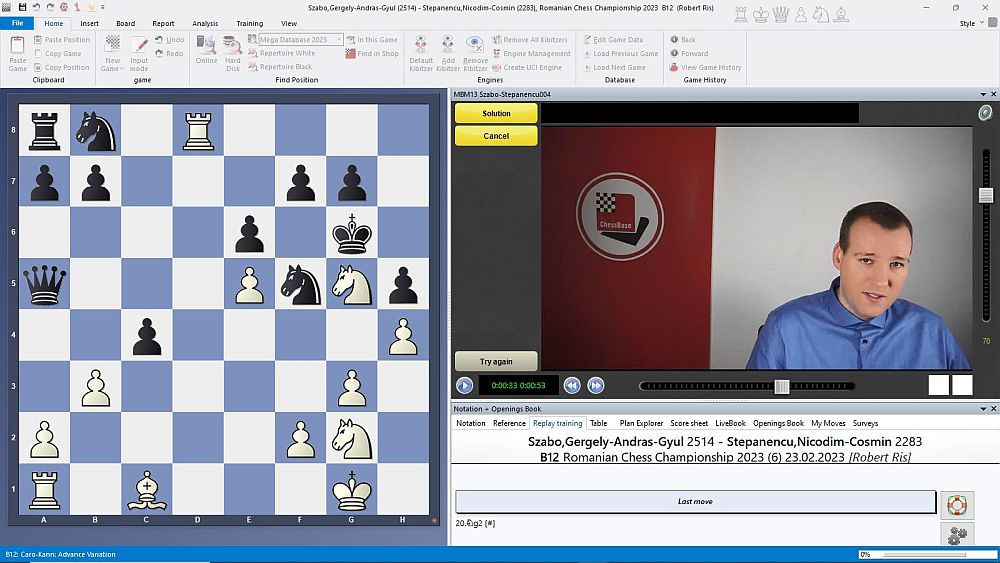The image size is (1000, 563).
Task: Fast-forward the training video
Action: click(x=596, y=385)
